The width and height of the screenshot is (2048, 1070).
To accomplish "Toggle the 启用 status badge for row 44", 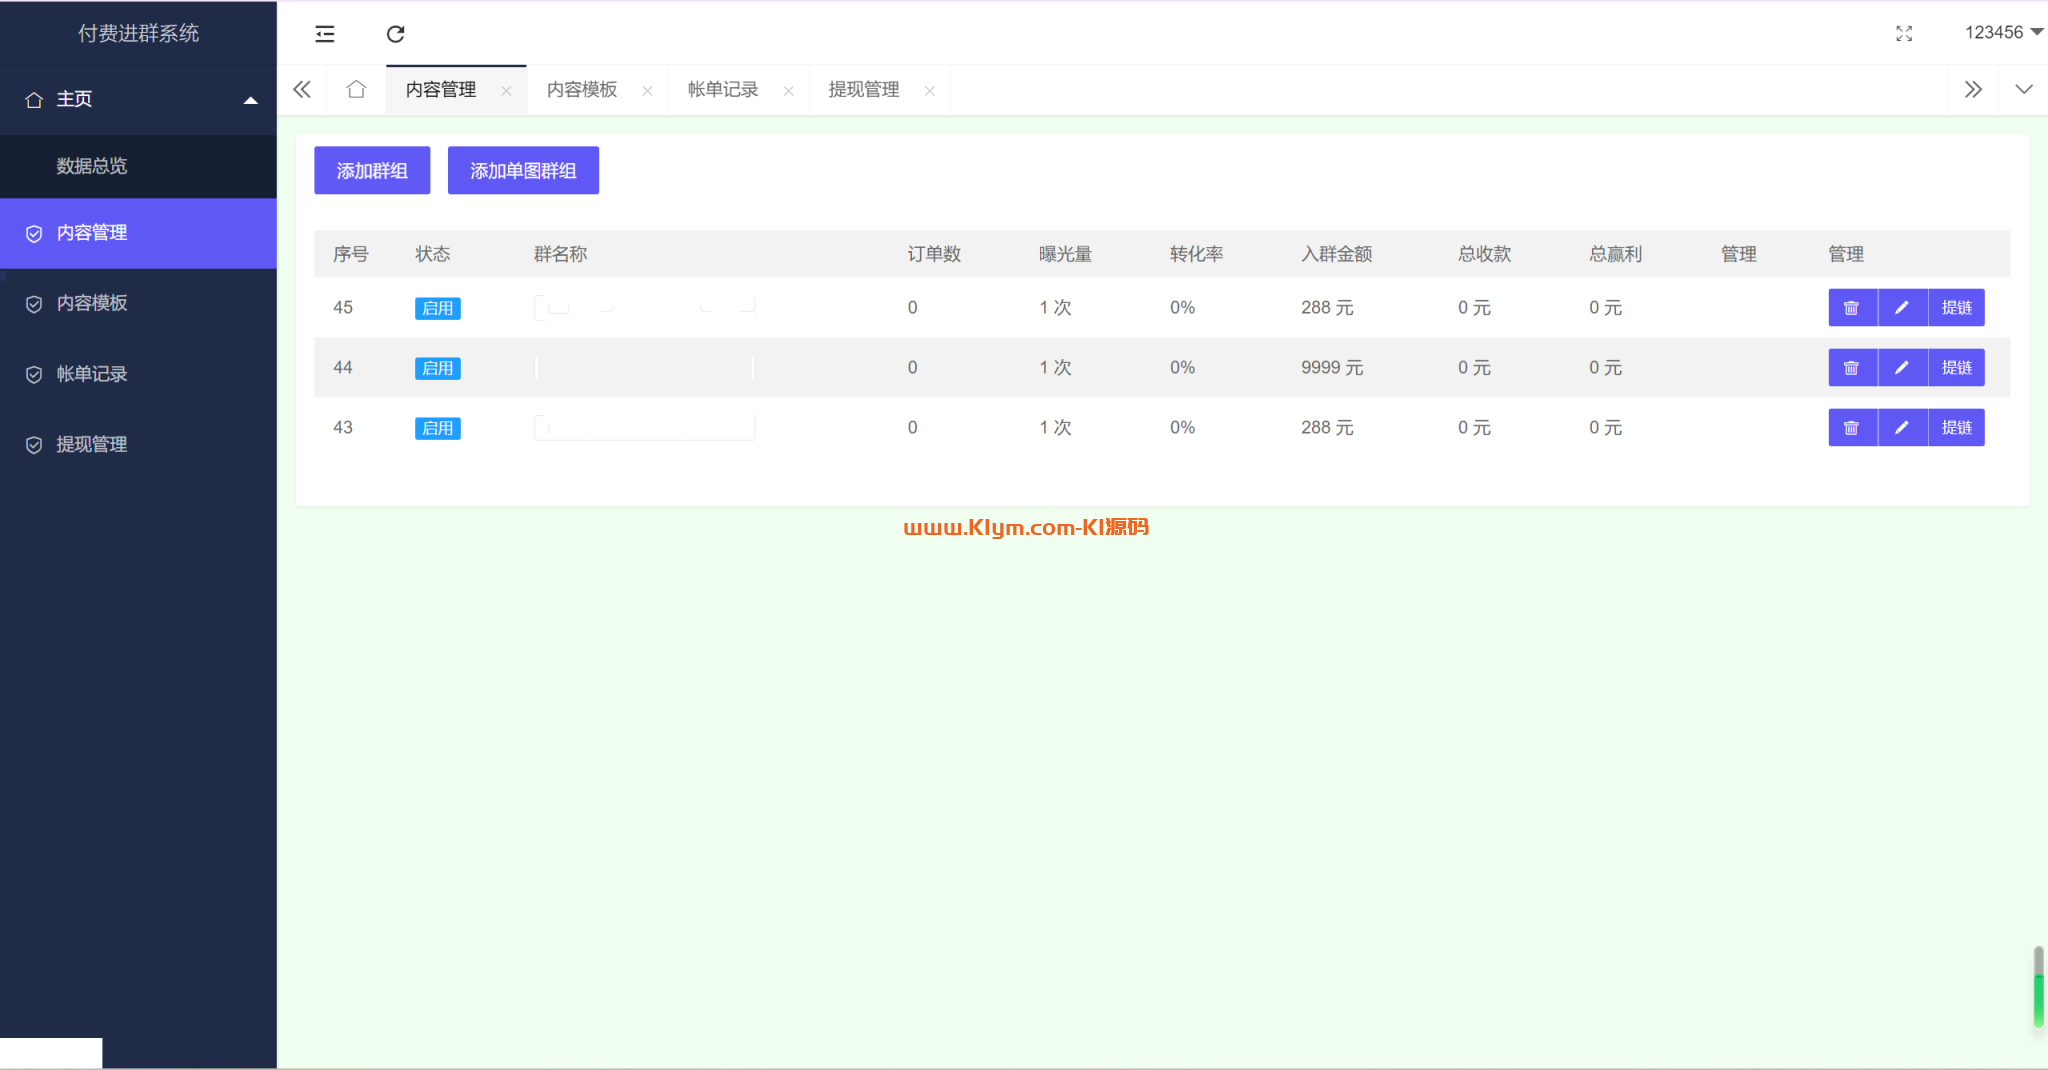I will [438, 368].
